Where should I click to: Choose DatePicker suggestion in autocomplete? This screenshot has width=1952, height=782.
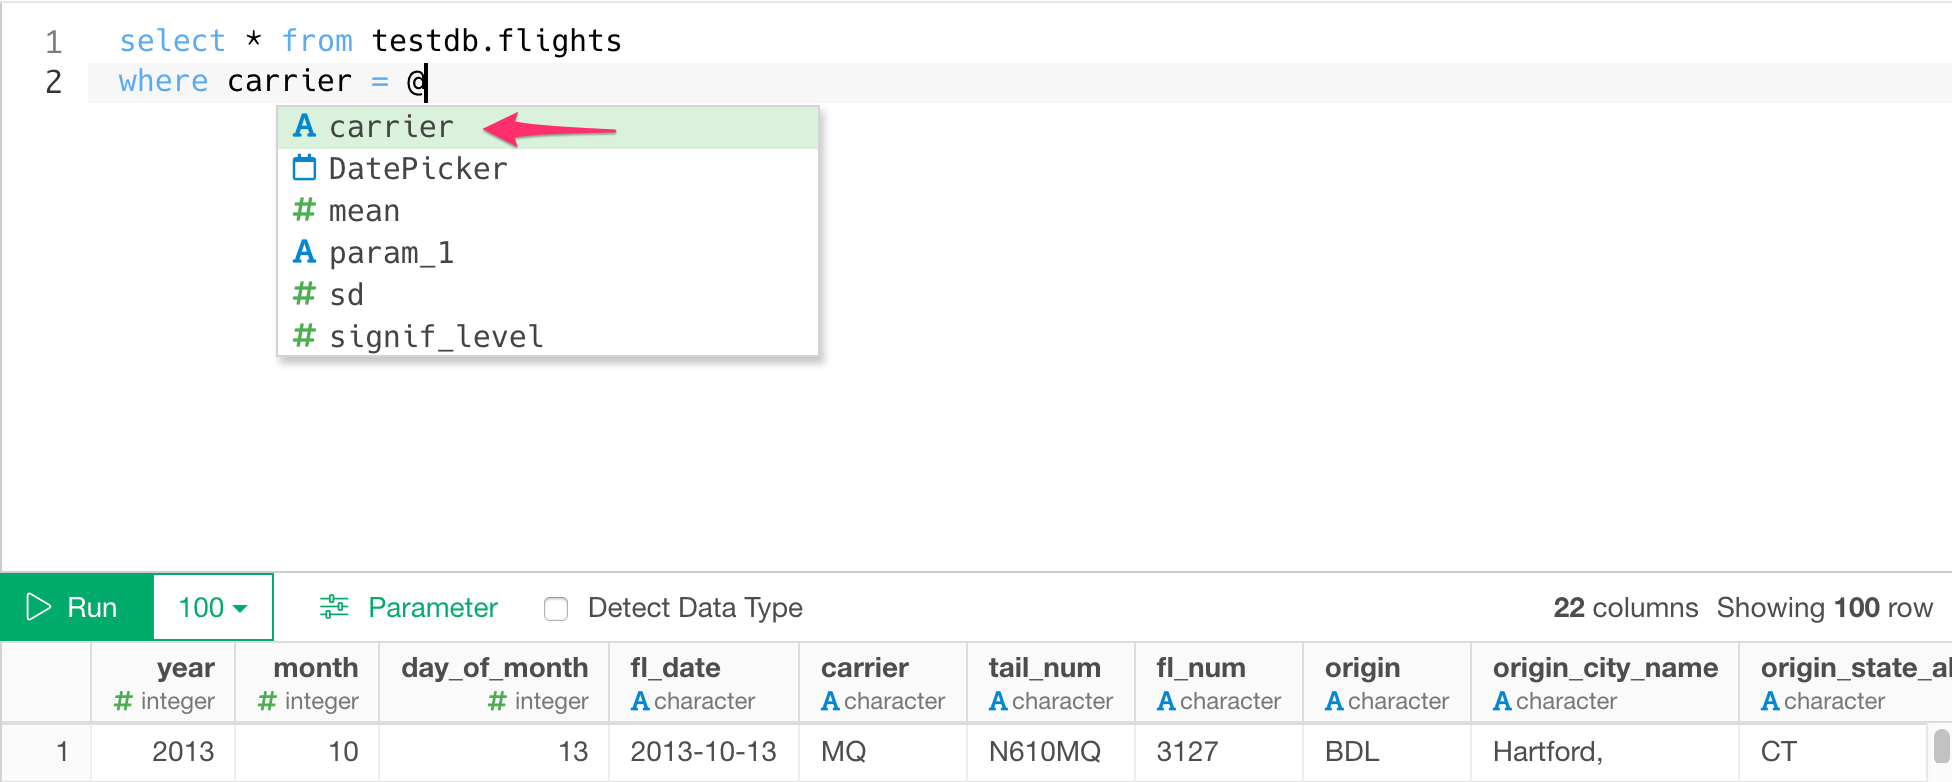[417, 169]
